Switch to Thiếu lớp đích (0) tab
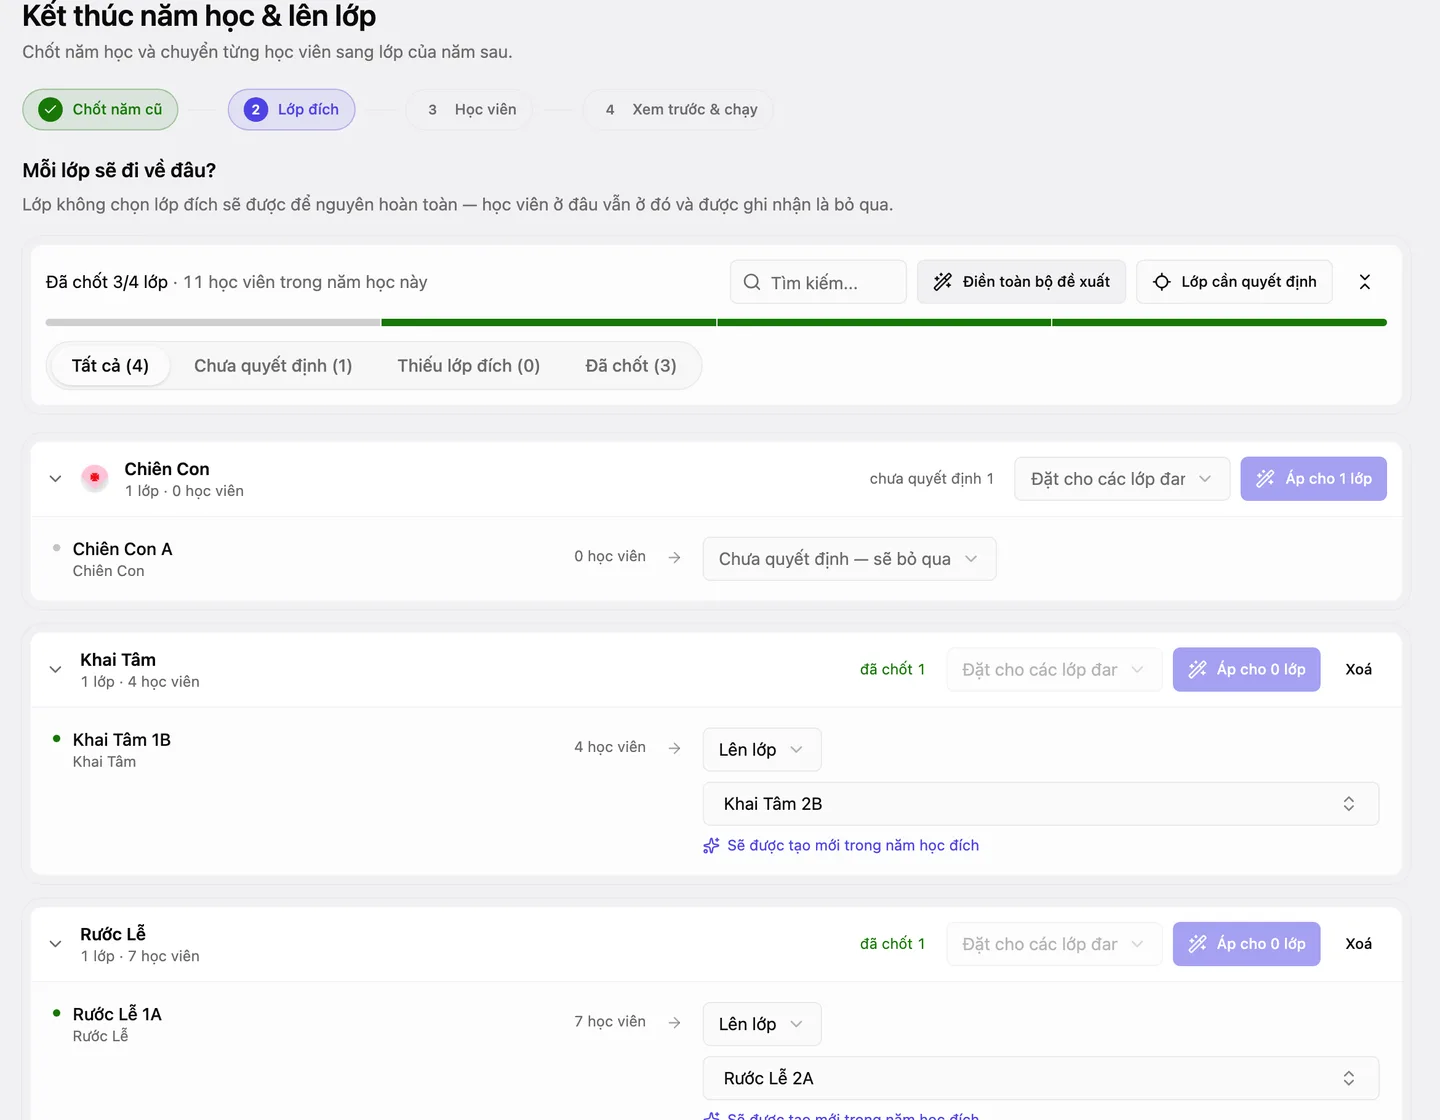The width and height of the screenshot is (1440, 1120). [x=469, y=366]
